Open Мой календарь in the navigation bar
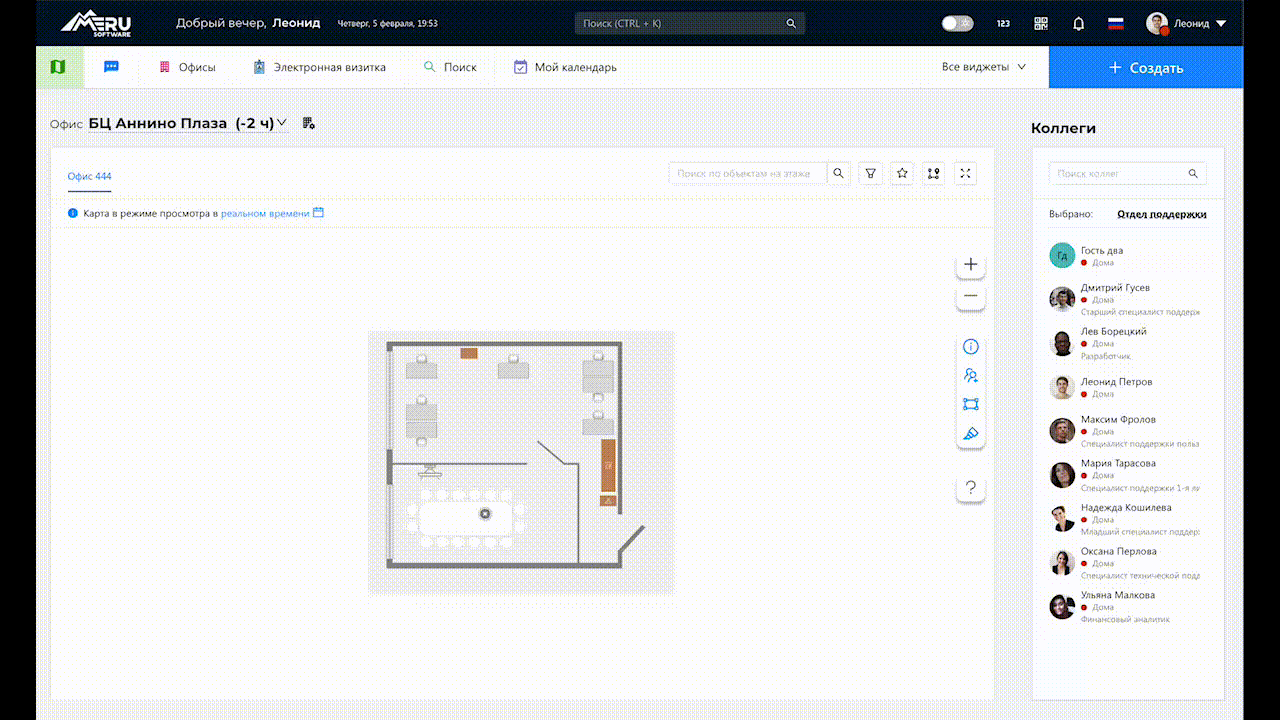Image resolution: width=1280 pixels, height=720 pixels. point(565,67)
